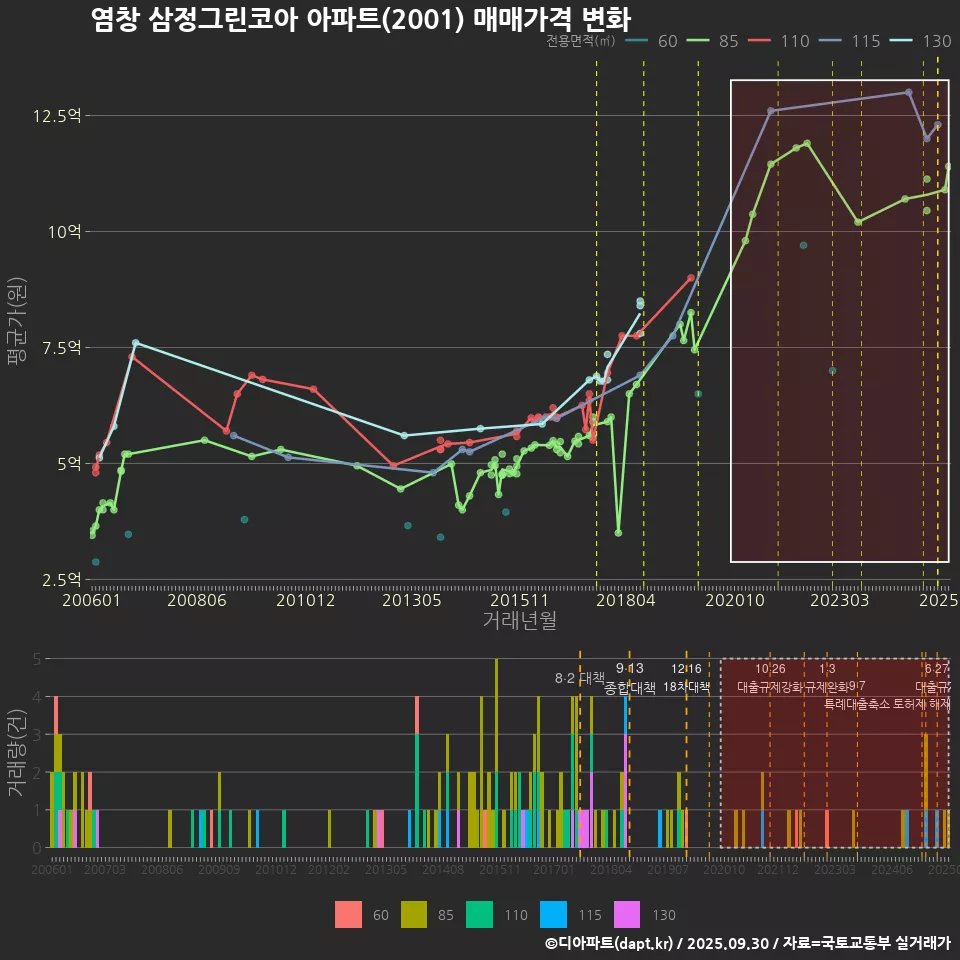960x960 pixels.
Task: Click the 9·13 종합대책 annotation label
Action: coord(630,678)
